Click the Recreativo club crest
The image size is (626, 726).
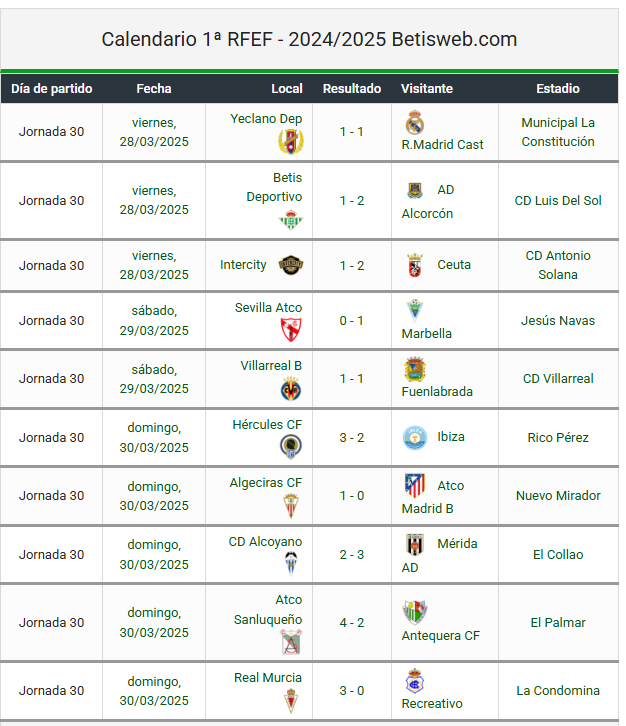(x=414, y=681)
